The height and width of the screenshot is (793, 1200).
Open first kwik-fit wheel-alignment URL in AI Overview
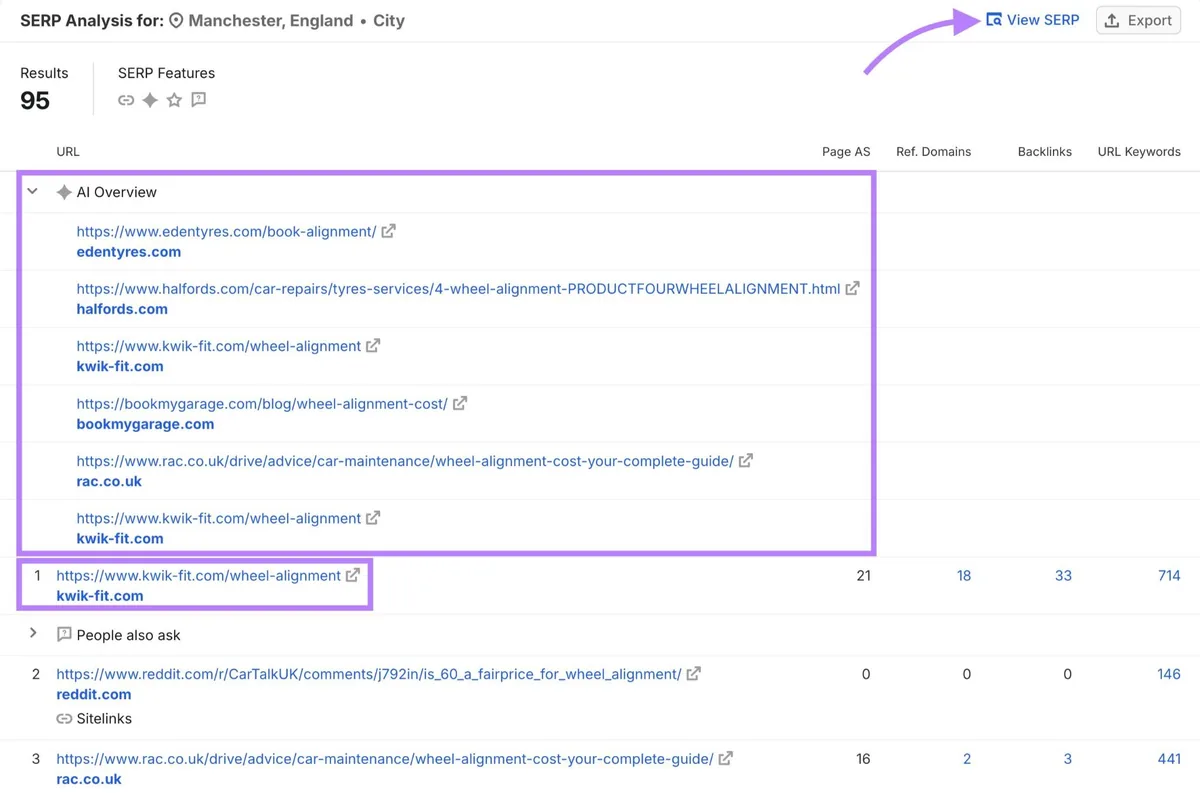coord(219,346)
